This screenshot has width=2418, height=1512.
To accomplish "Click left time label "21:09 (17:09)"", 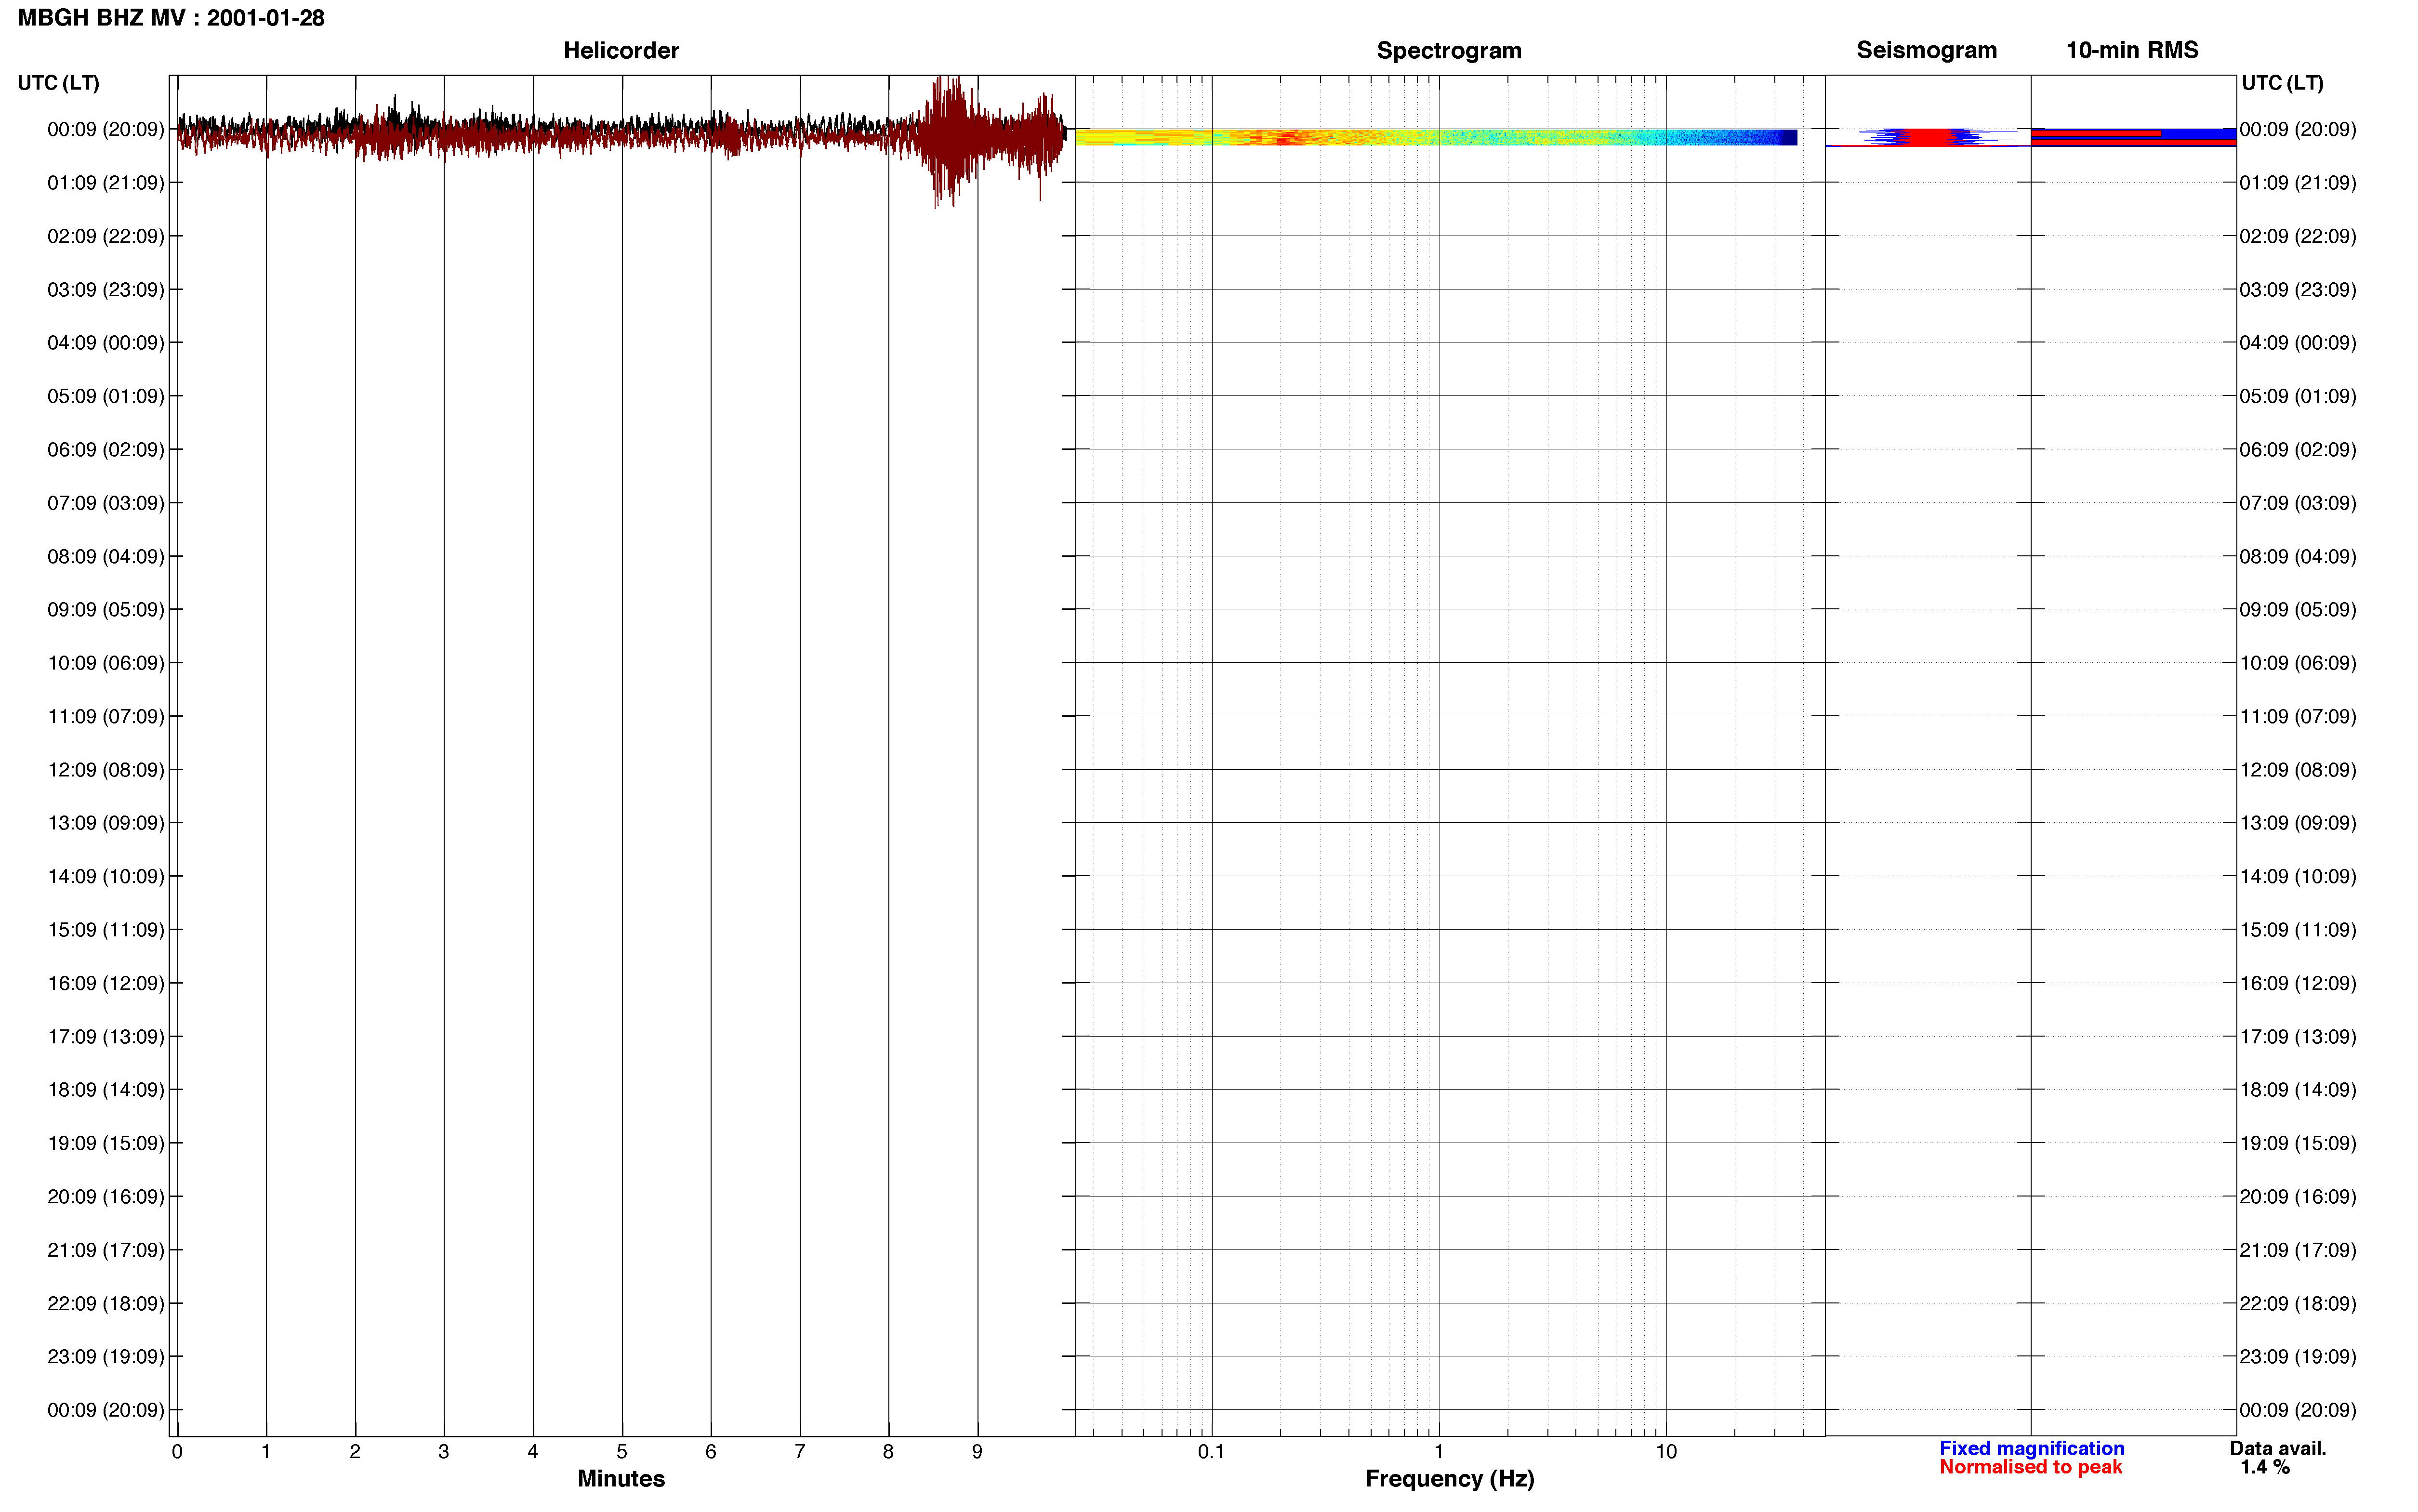I will (105, 1250).
